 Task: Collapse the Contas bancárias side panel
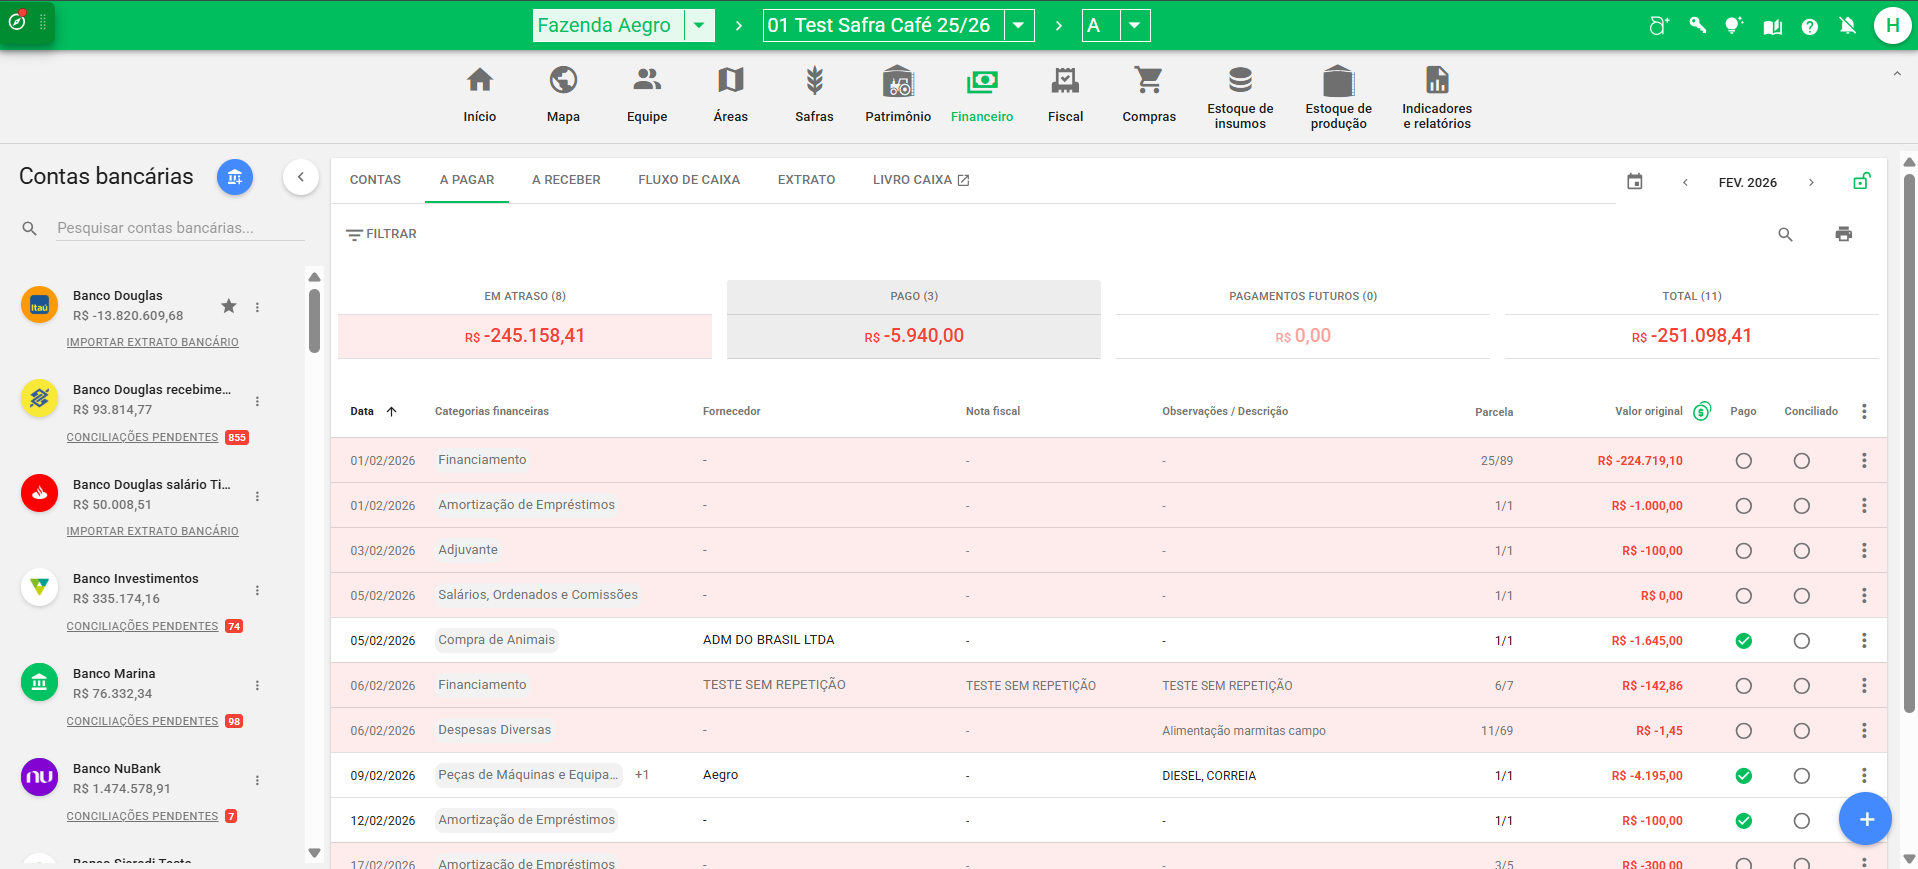point(300,178)
